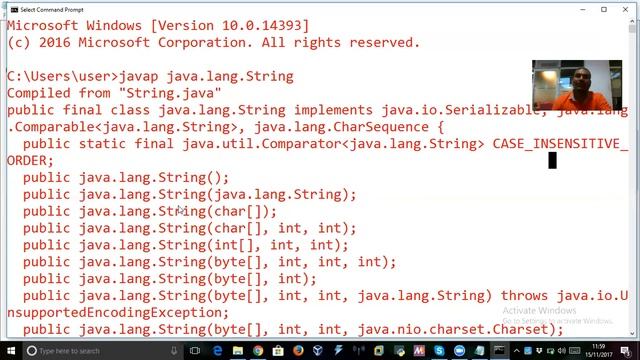Open the Action Center notifications icon
The width and height of the screenshot is (640, 360).
click(625, 351)
